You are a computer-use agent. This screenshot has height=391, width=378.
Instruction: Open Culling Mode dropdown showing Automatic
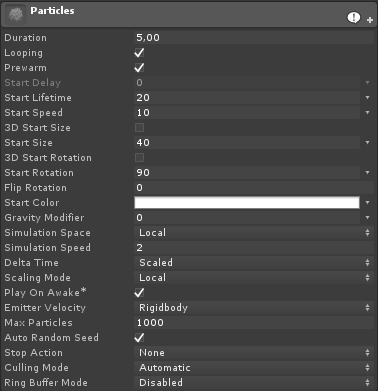(254, 368)
